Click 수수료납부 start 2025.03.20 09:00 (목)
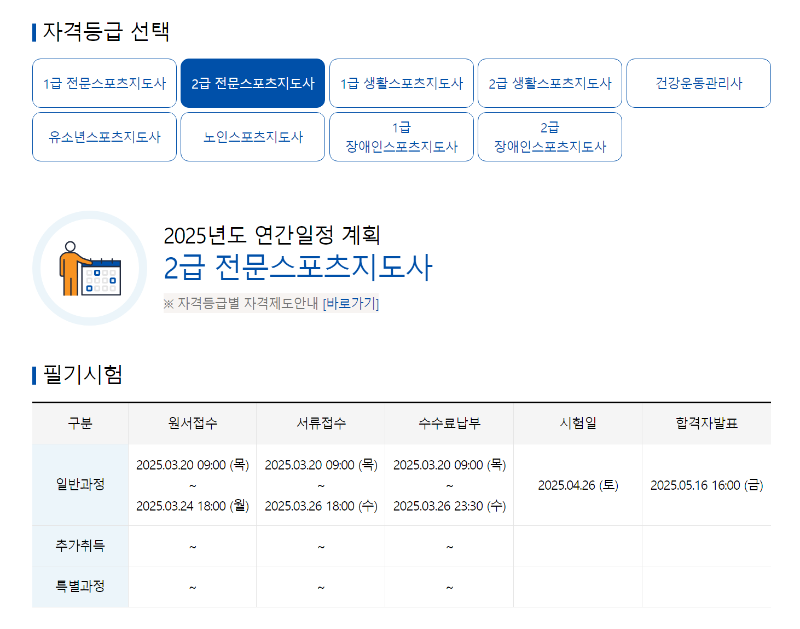Viewport: 800px width, 629px height. [x=449, y=465]
